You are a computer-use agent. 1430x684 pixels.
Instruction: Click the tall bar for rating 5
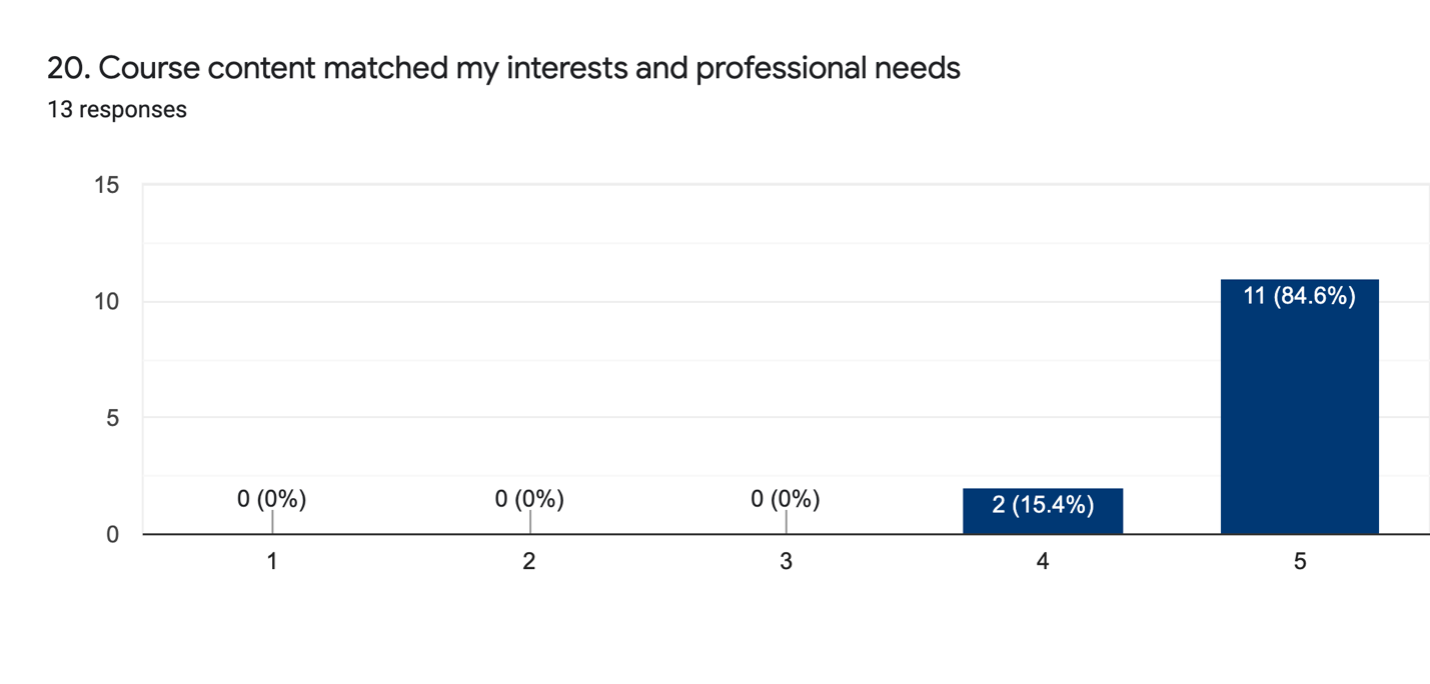1299,420
